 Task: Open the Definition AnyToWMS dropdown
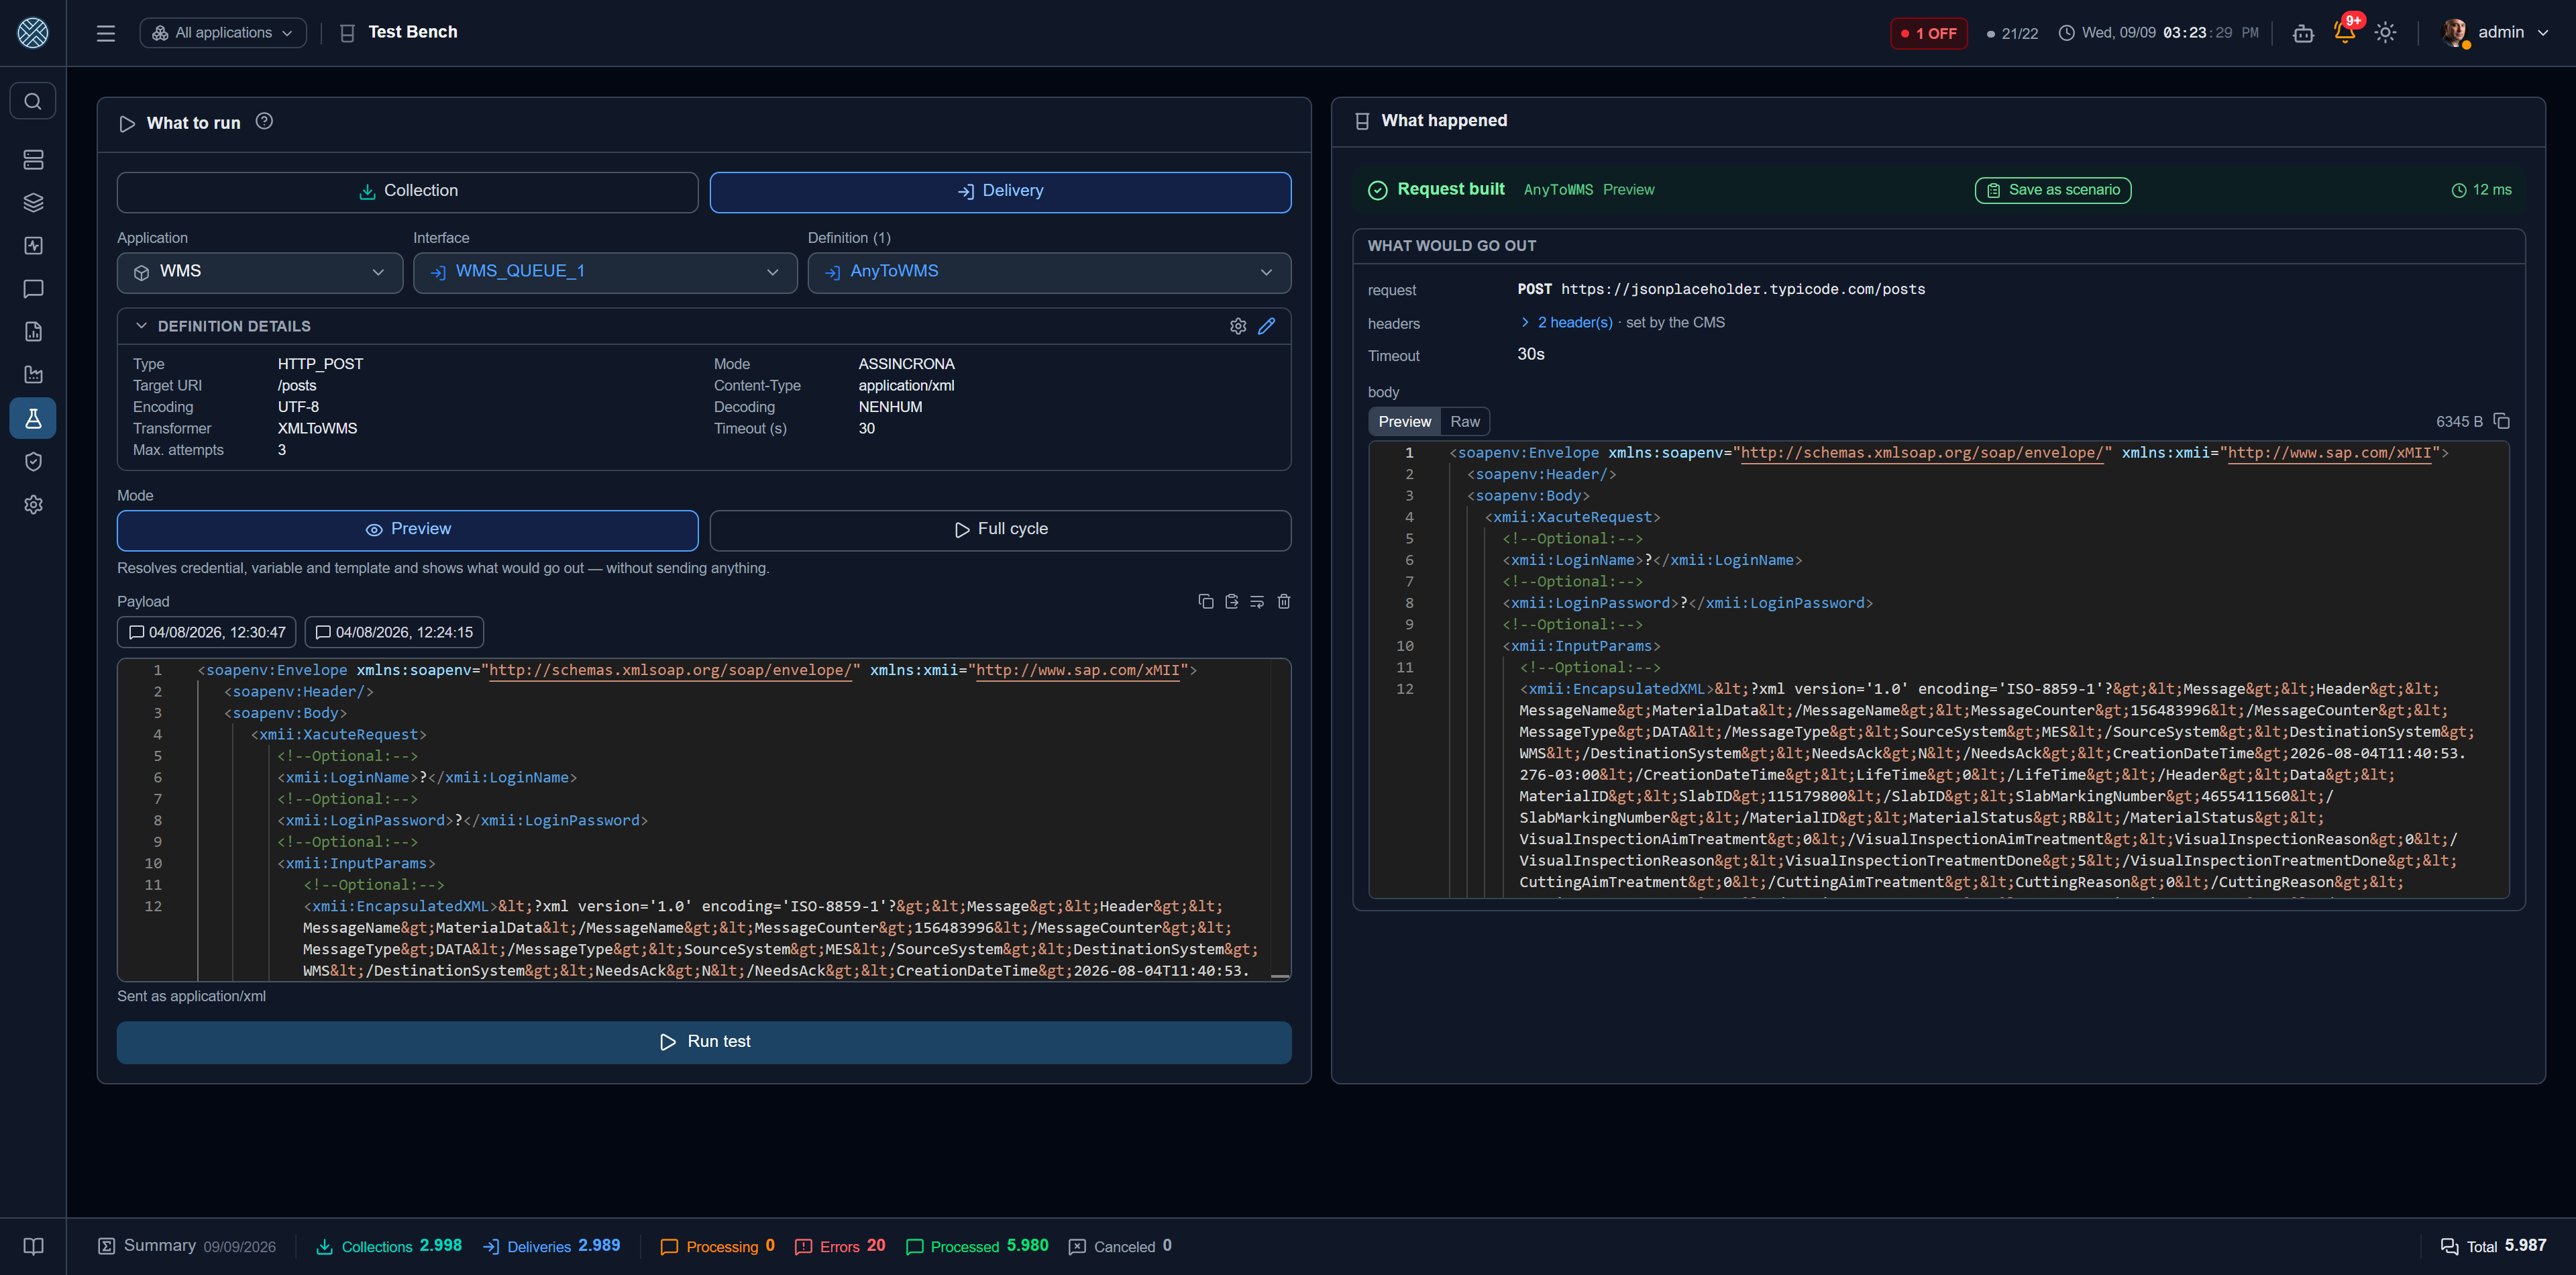coord(1049,272)
